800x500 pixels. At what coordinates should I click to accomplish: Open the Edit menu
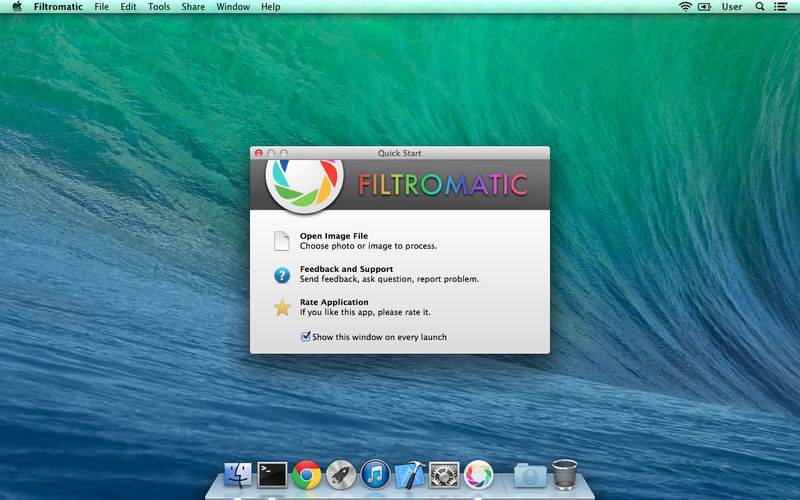click(x=128, y=7)
